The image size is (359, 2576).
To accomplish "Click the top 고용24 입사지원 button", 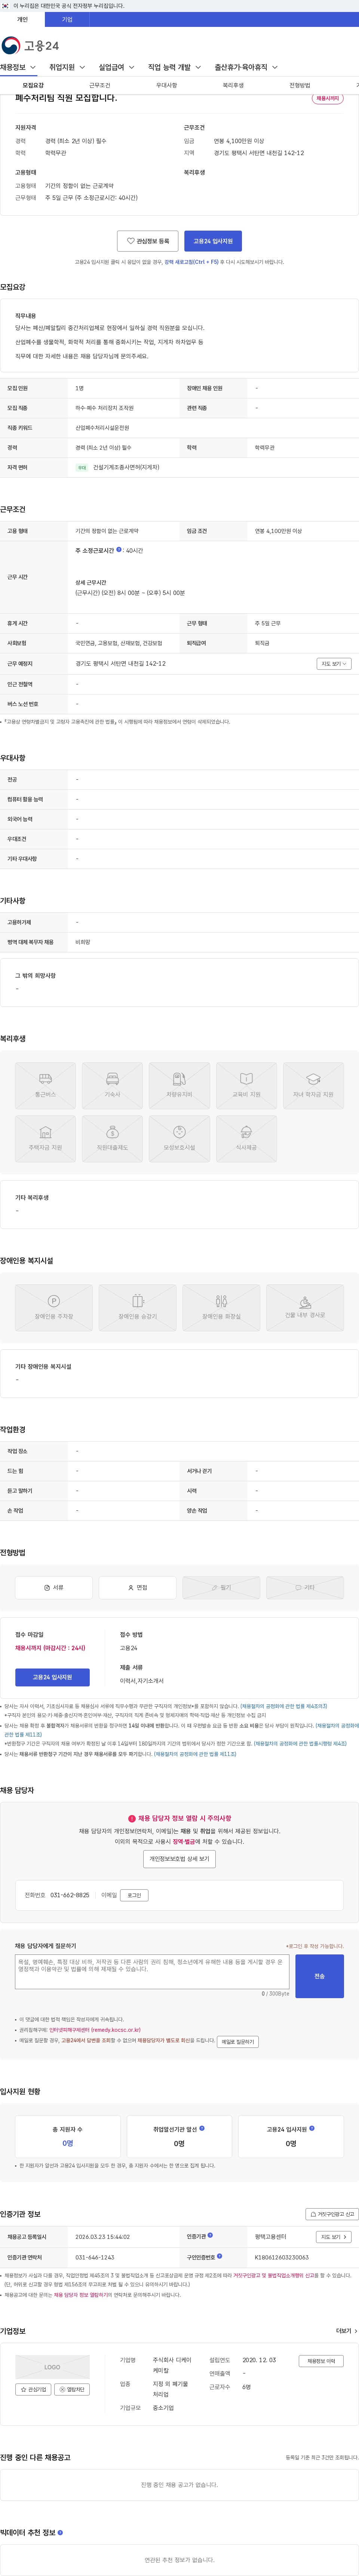I will pos(213,241).
